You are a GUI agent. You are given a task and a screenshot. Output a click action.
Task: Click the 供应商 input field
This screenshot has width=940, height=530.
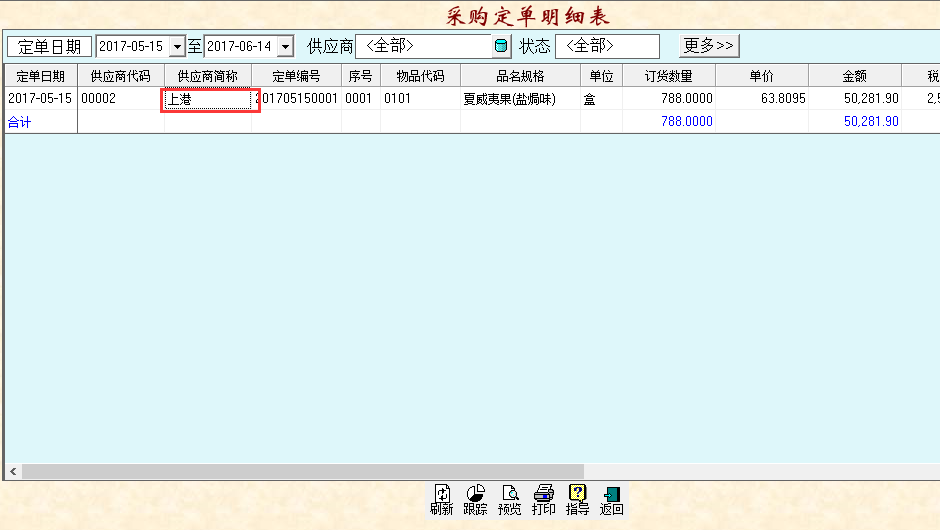(x=424, y=46)
